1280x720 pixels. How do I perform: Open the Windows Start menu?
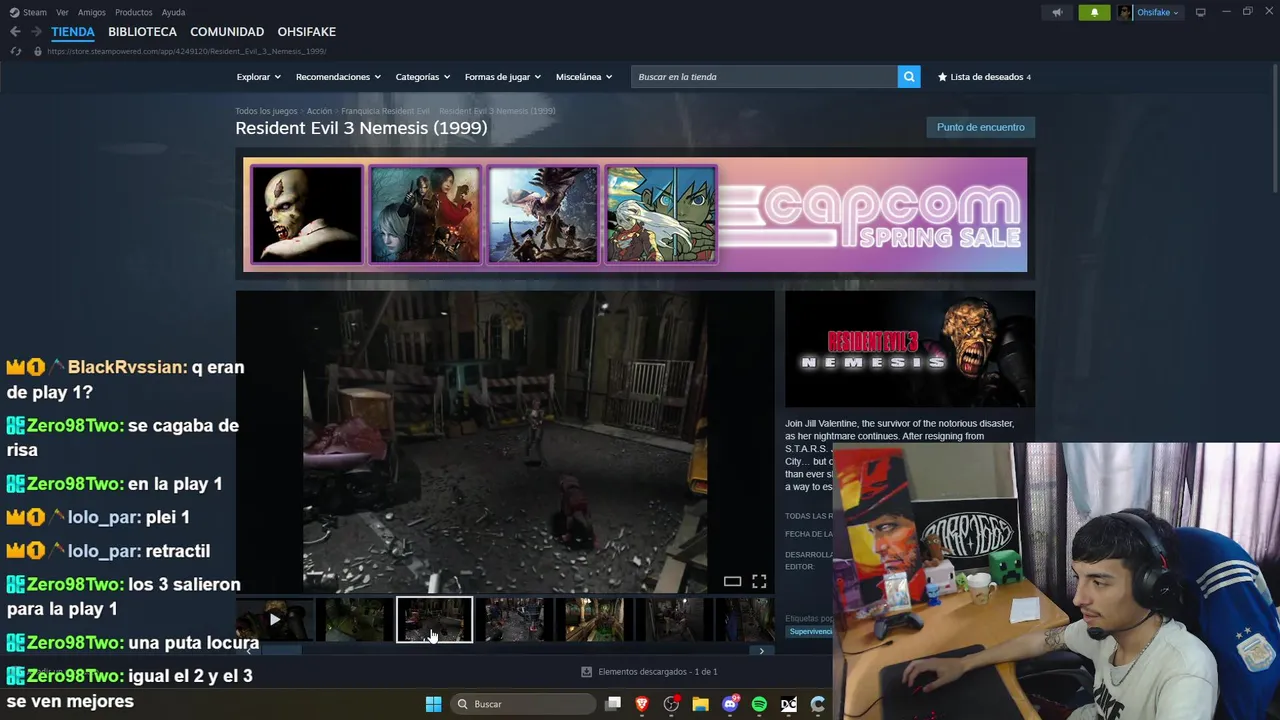433,704
